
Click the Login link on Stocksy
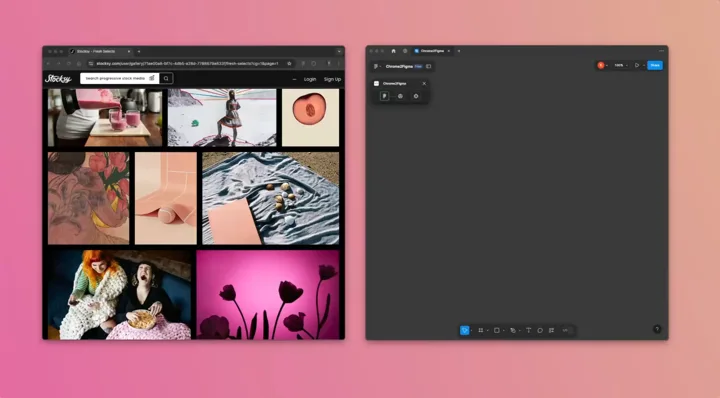[x=310, y=79]
